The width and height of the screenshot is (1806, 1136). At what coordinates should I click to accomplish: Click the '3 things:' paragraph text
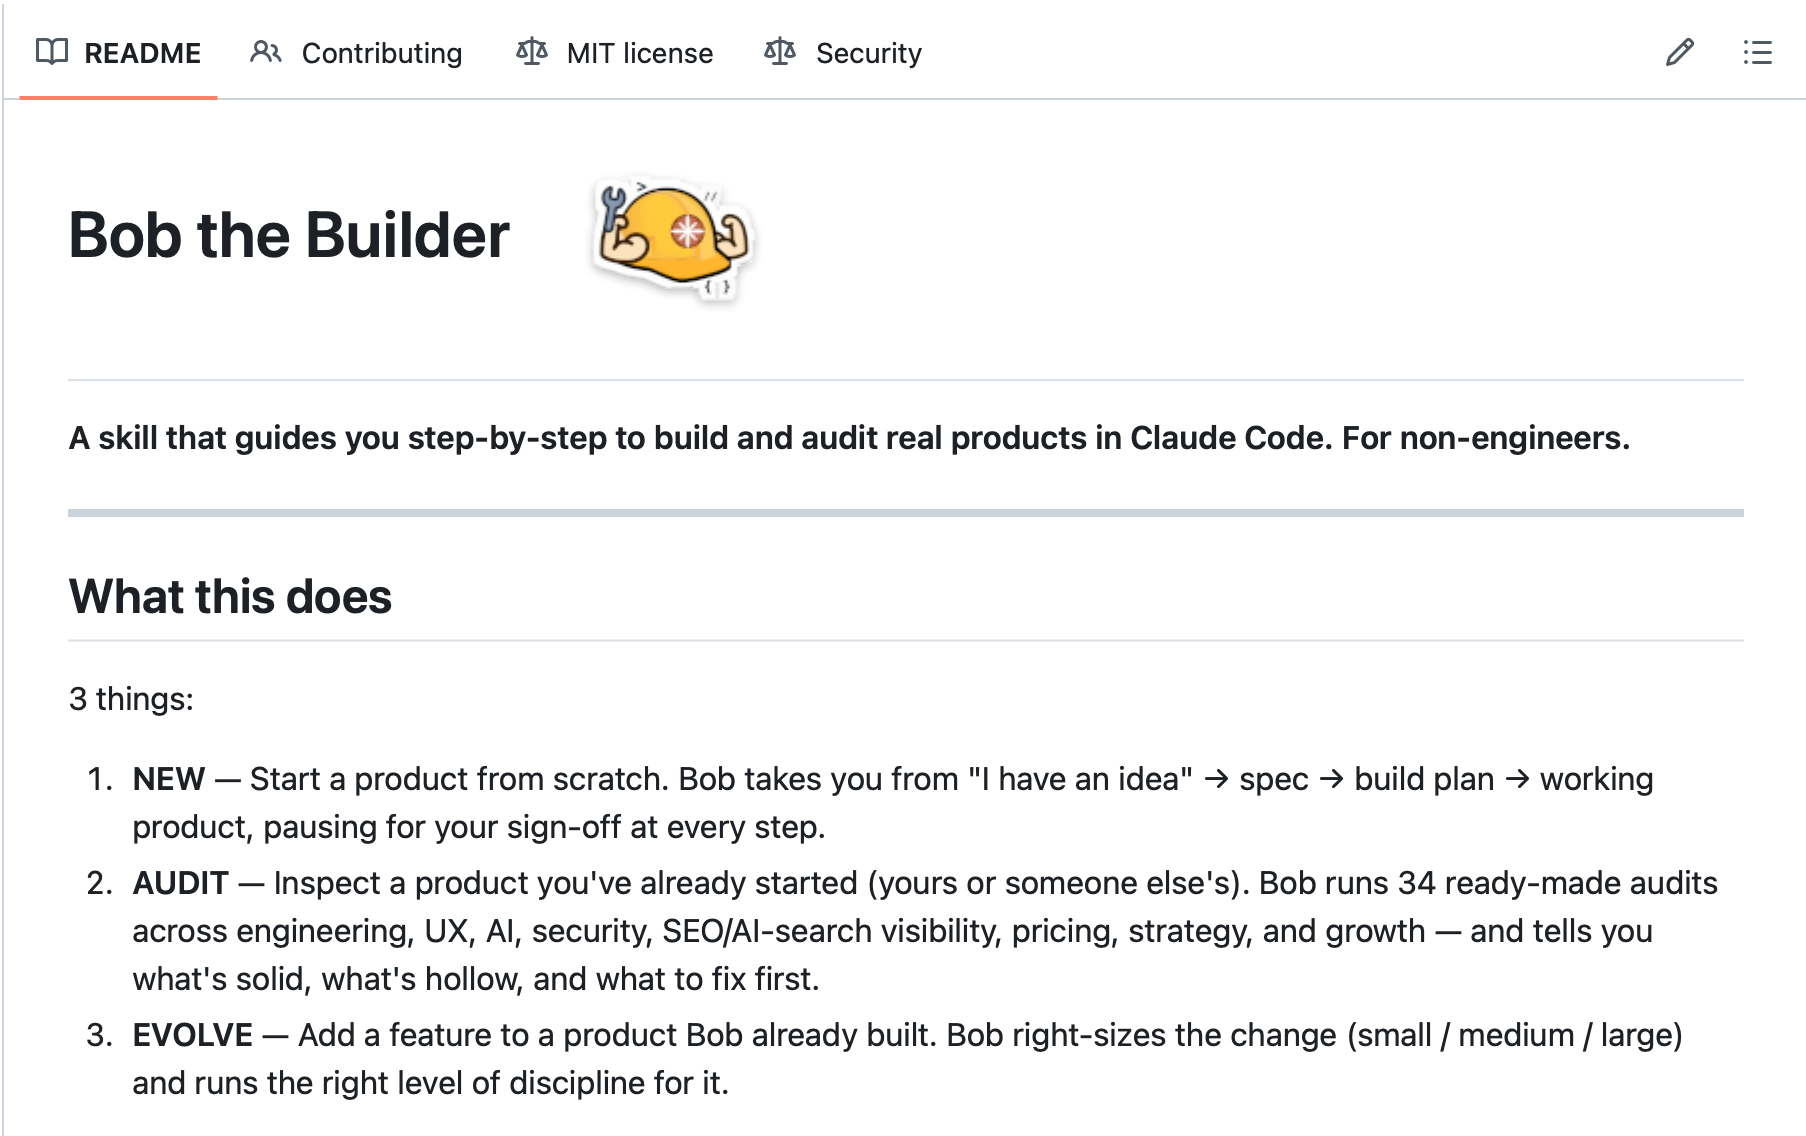131,699
